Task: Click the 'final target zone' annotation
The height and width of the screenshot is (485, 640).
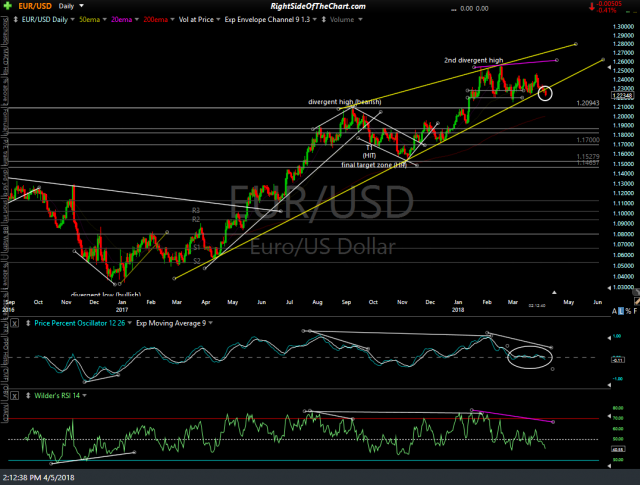Action: coord(374,165)
